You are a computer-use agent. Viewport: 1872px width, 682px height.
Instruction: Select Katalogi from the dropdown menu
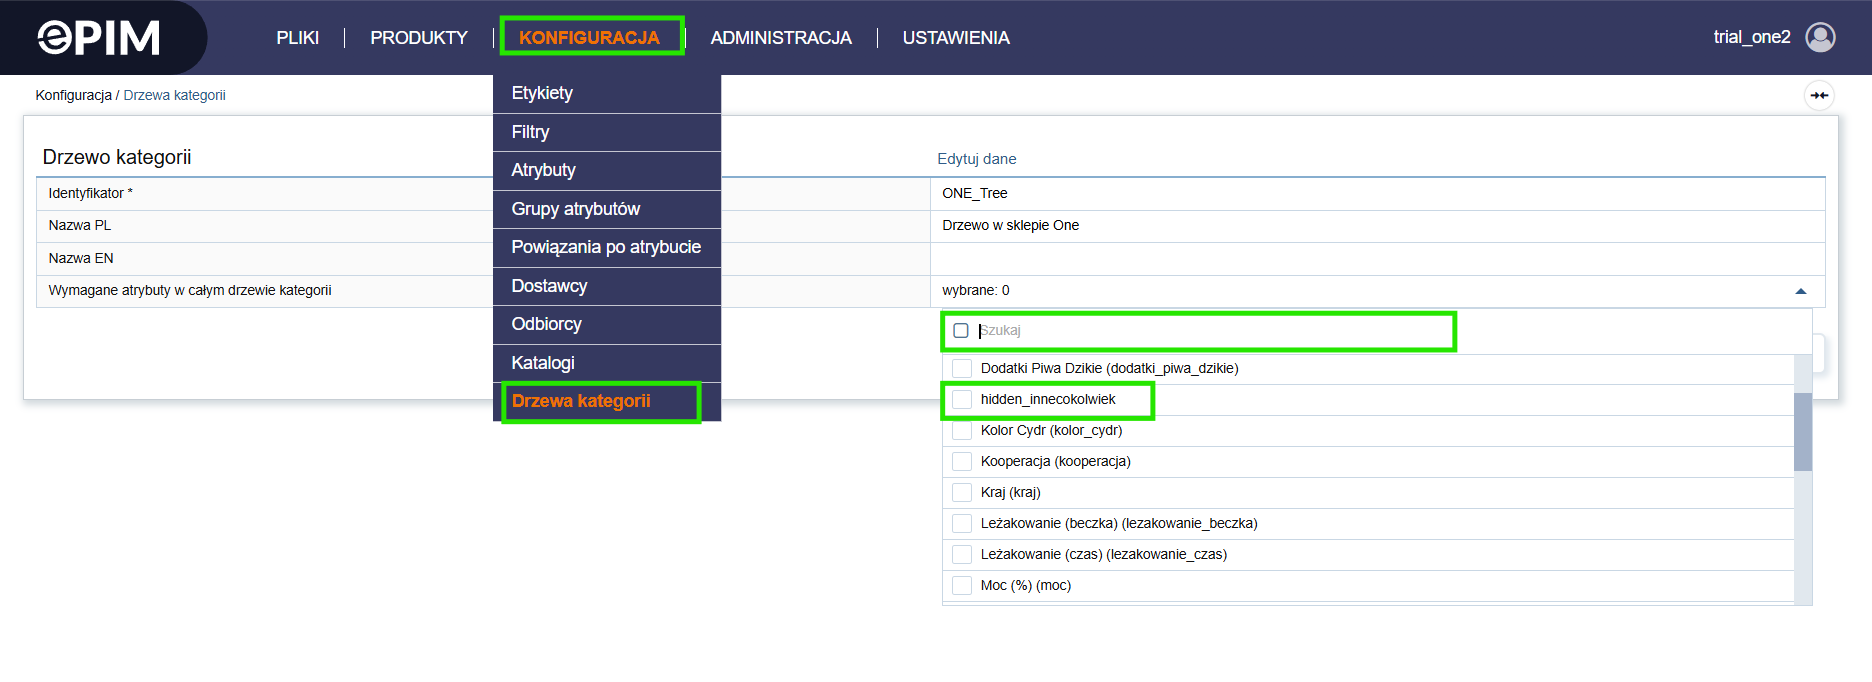click(x=607, y=363)
